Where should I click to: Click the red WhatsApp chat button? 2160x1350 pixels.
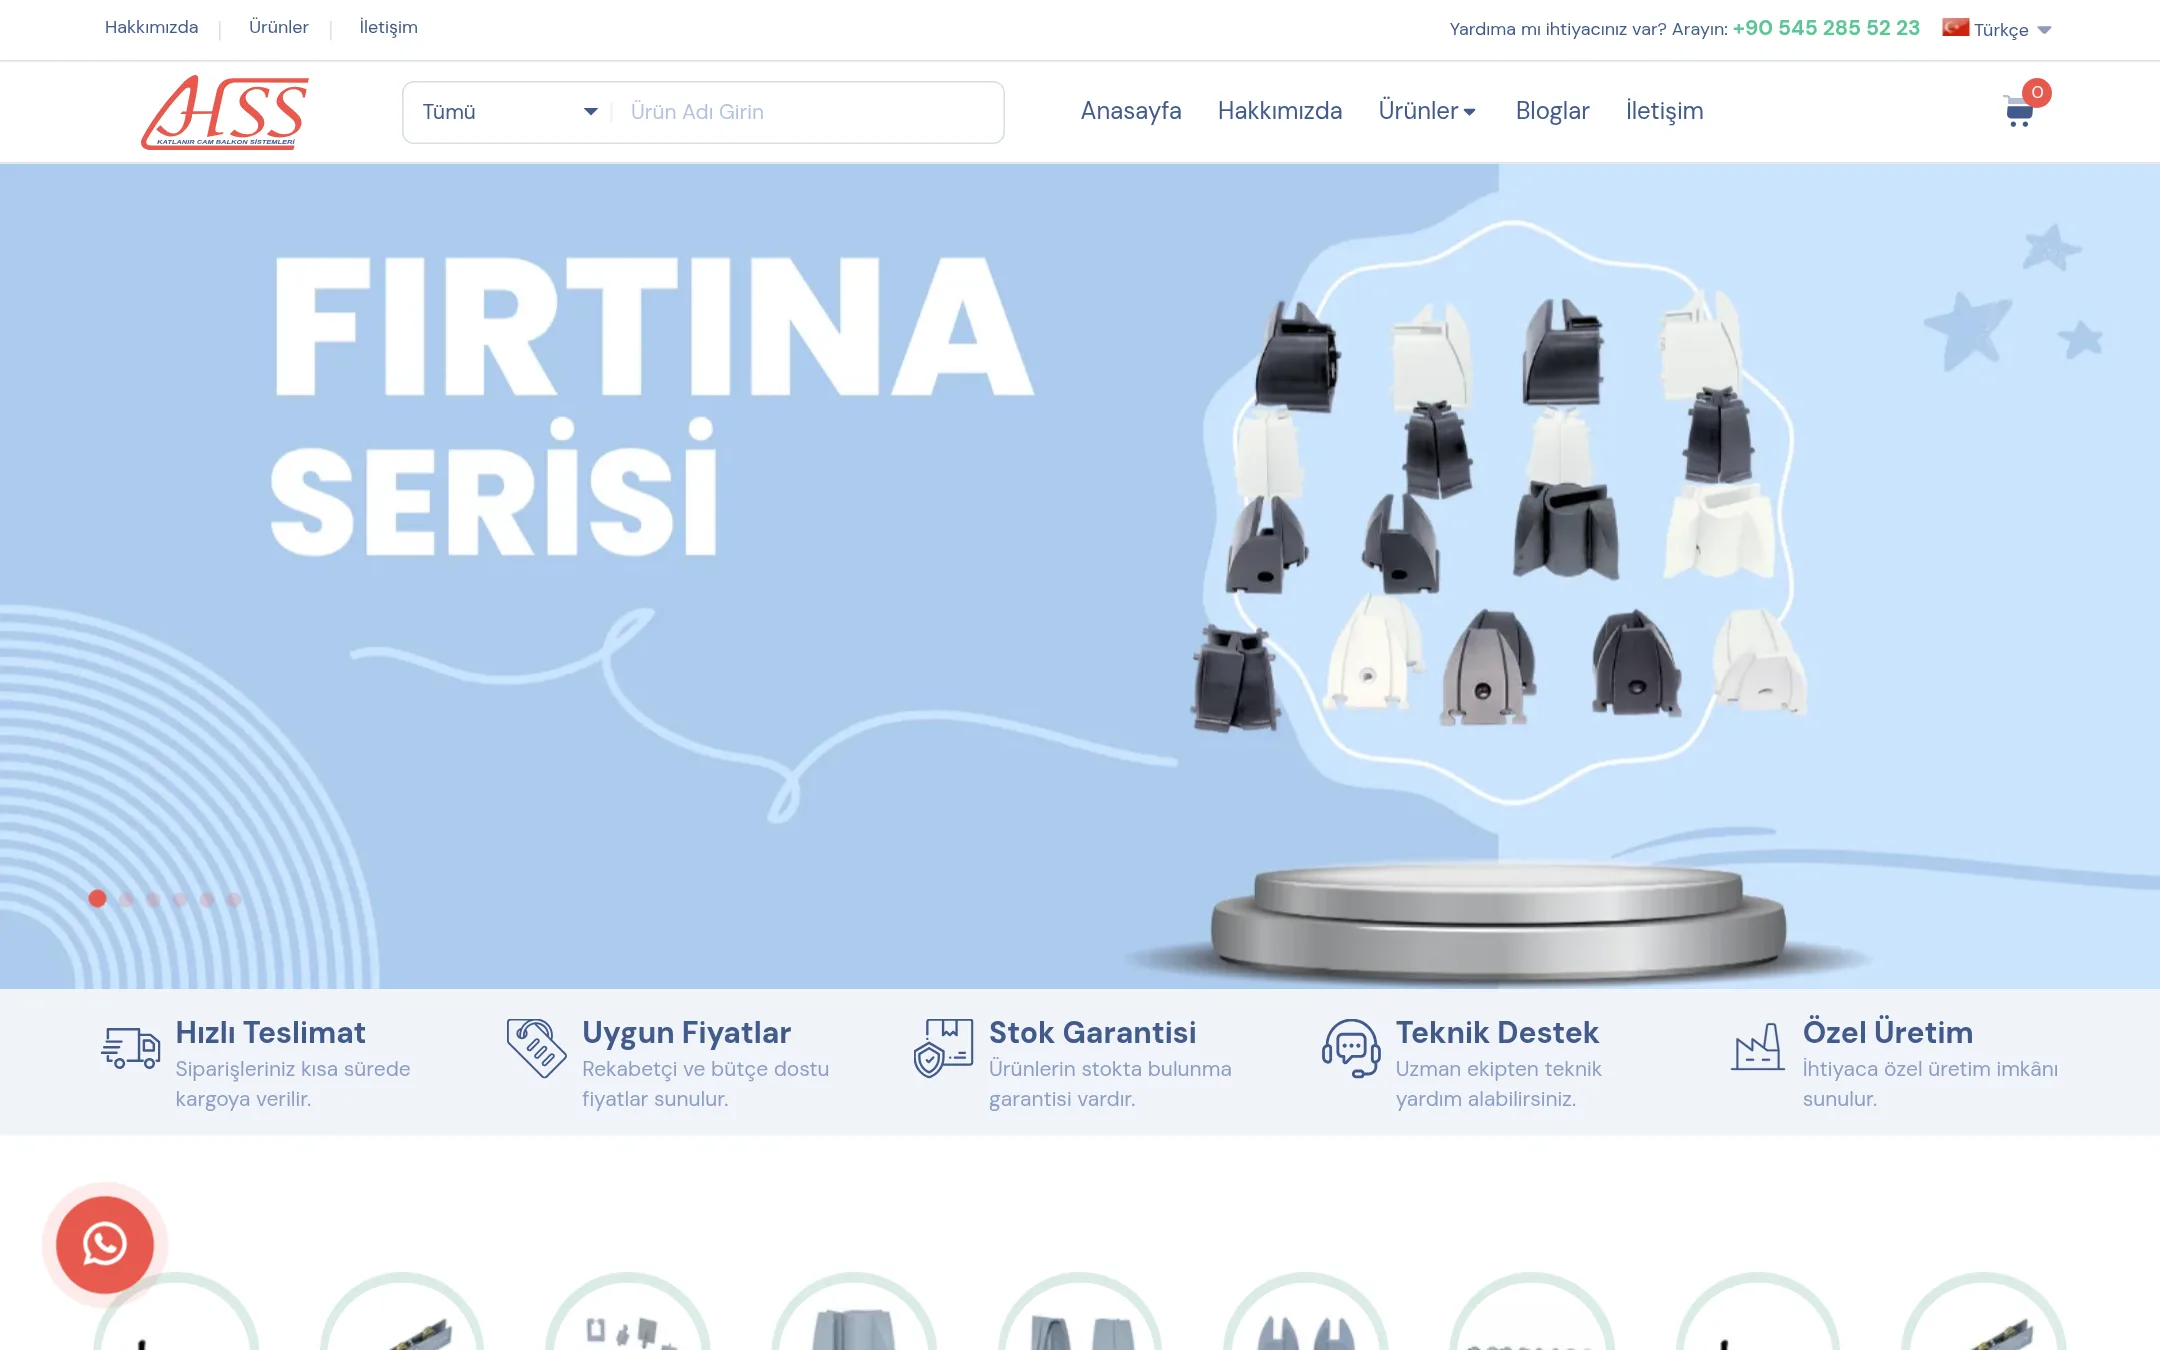105,1244
